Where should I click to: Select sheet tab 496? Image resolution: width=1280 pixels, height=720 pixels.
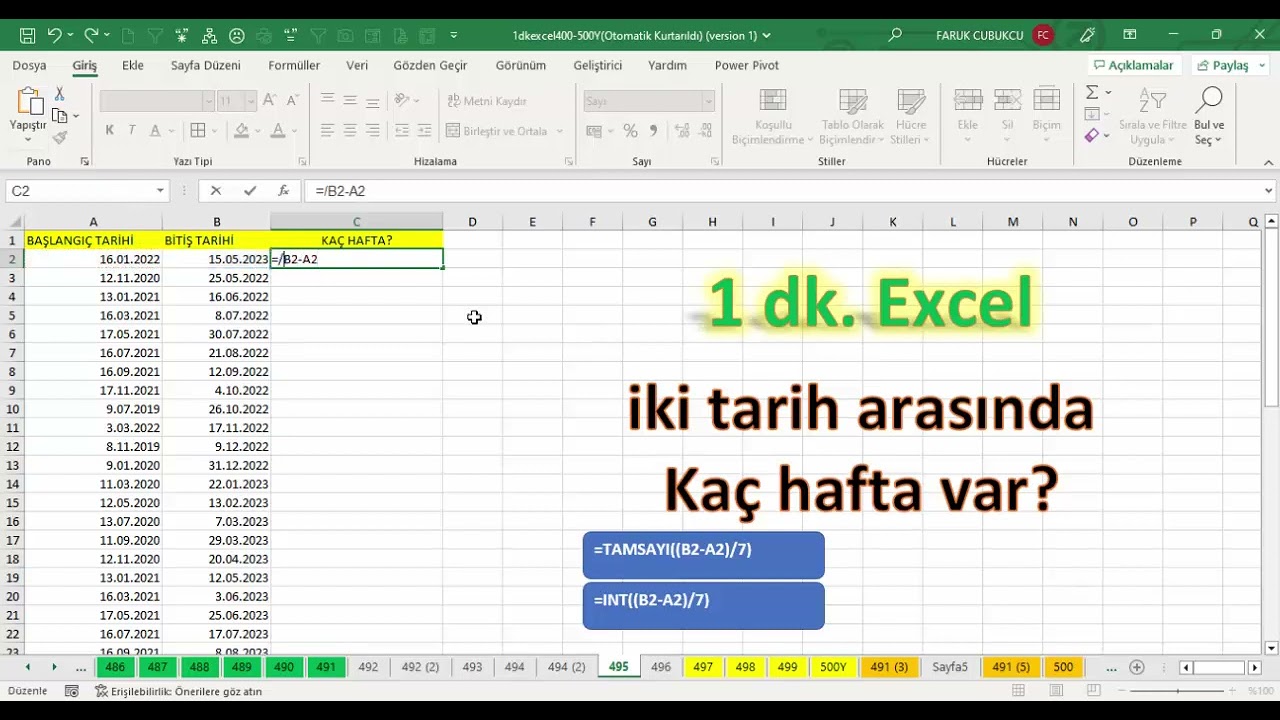click(x=661, y=667)
